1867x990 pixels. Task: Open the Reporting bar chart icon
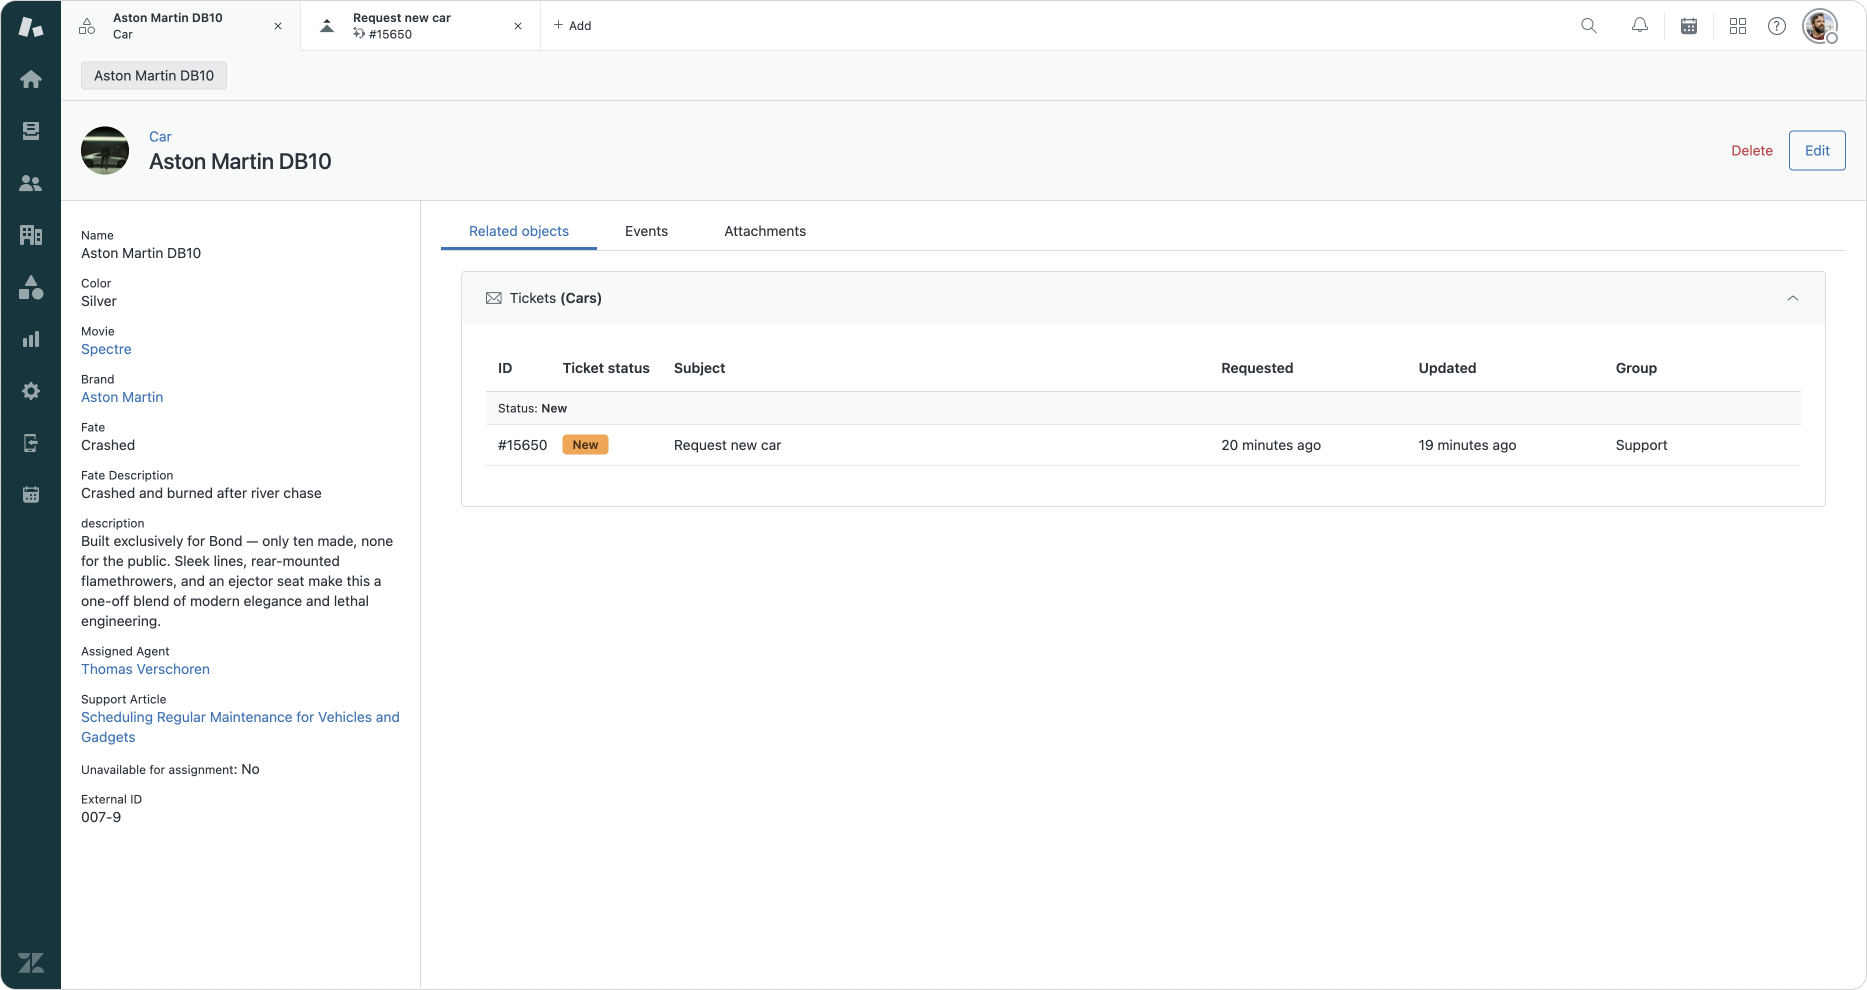[31, 339]
